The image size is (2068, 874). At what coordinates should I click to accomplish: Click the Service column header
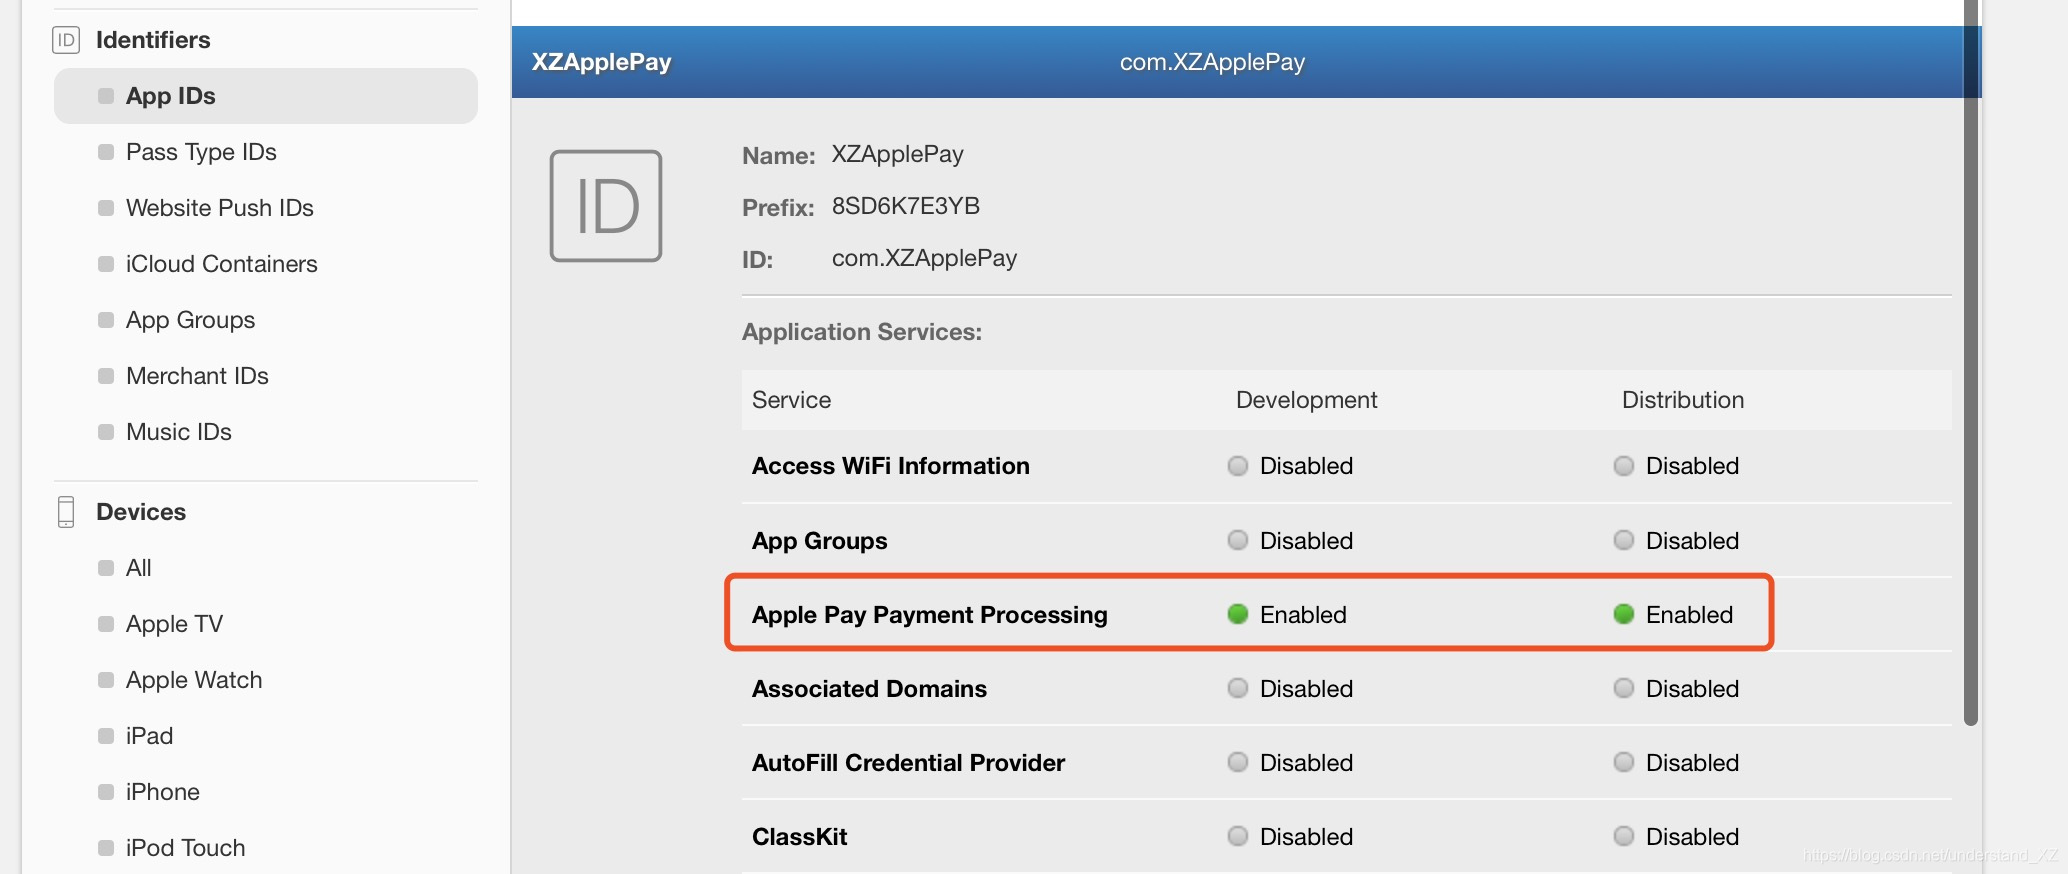click(791, 400)
